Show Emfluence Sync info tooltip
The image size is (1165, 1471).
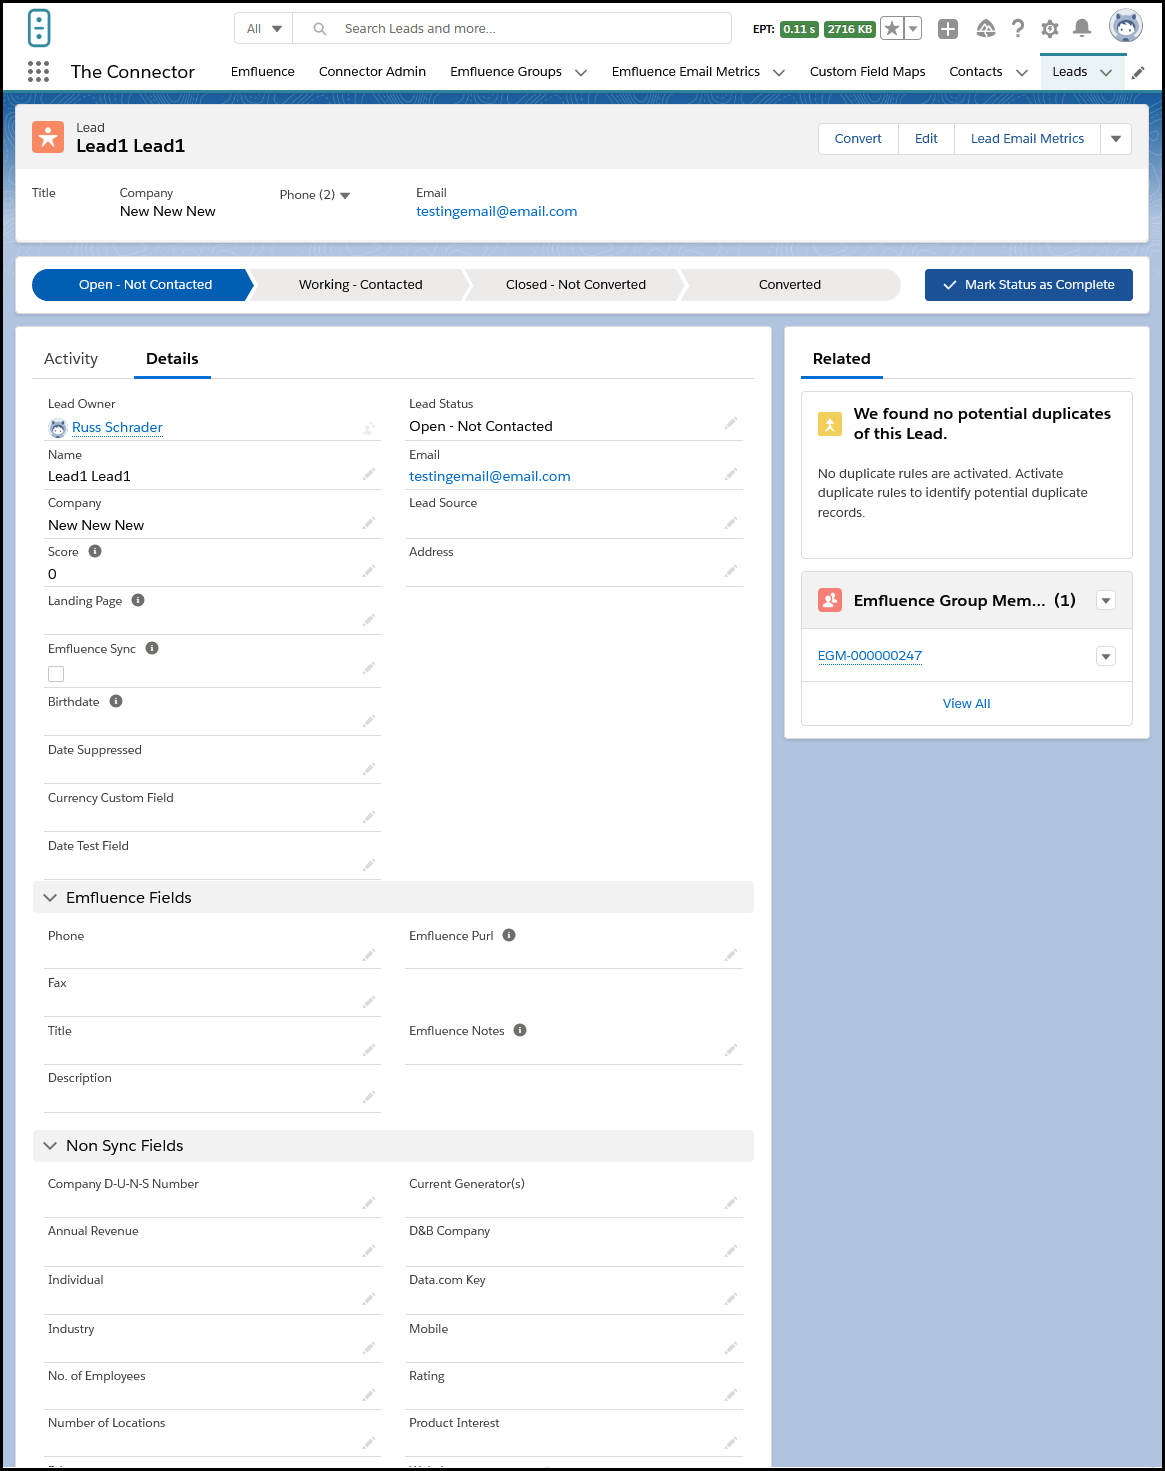click(152, 648)
